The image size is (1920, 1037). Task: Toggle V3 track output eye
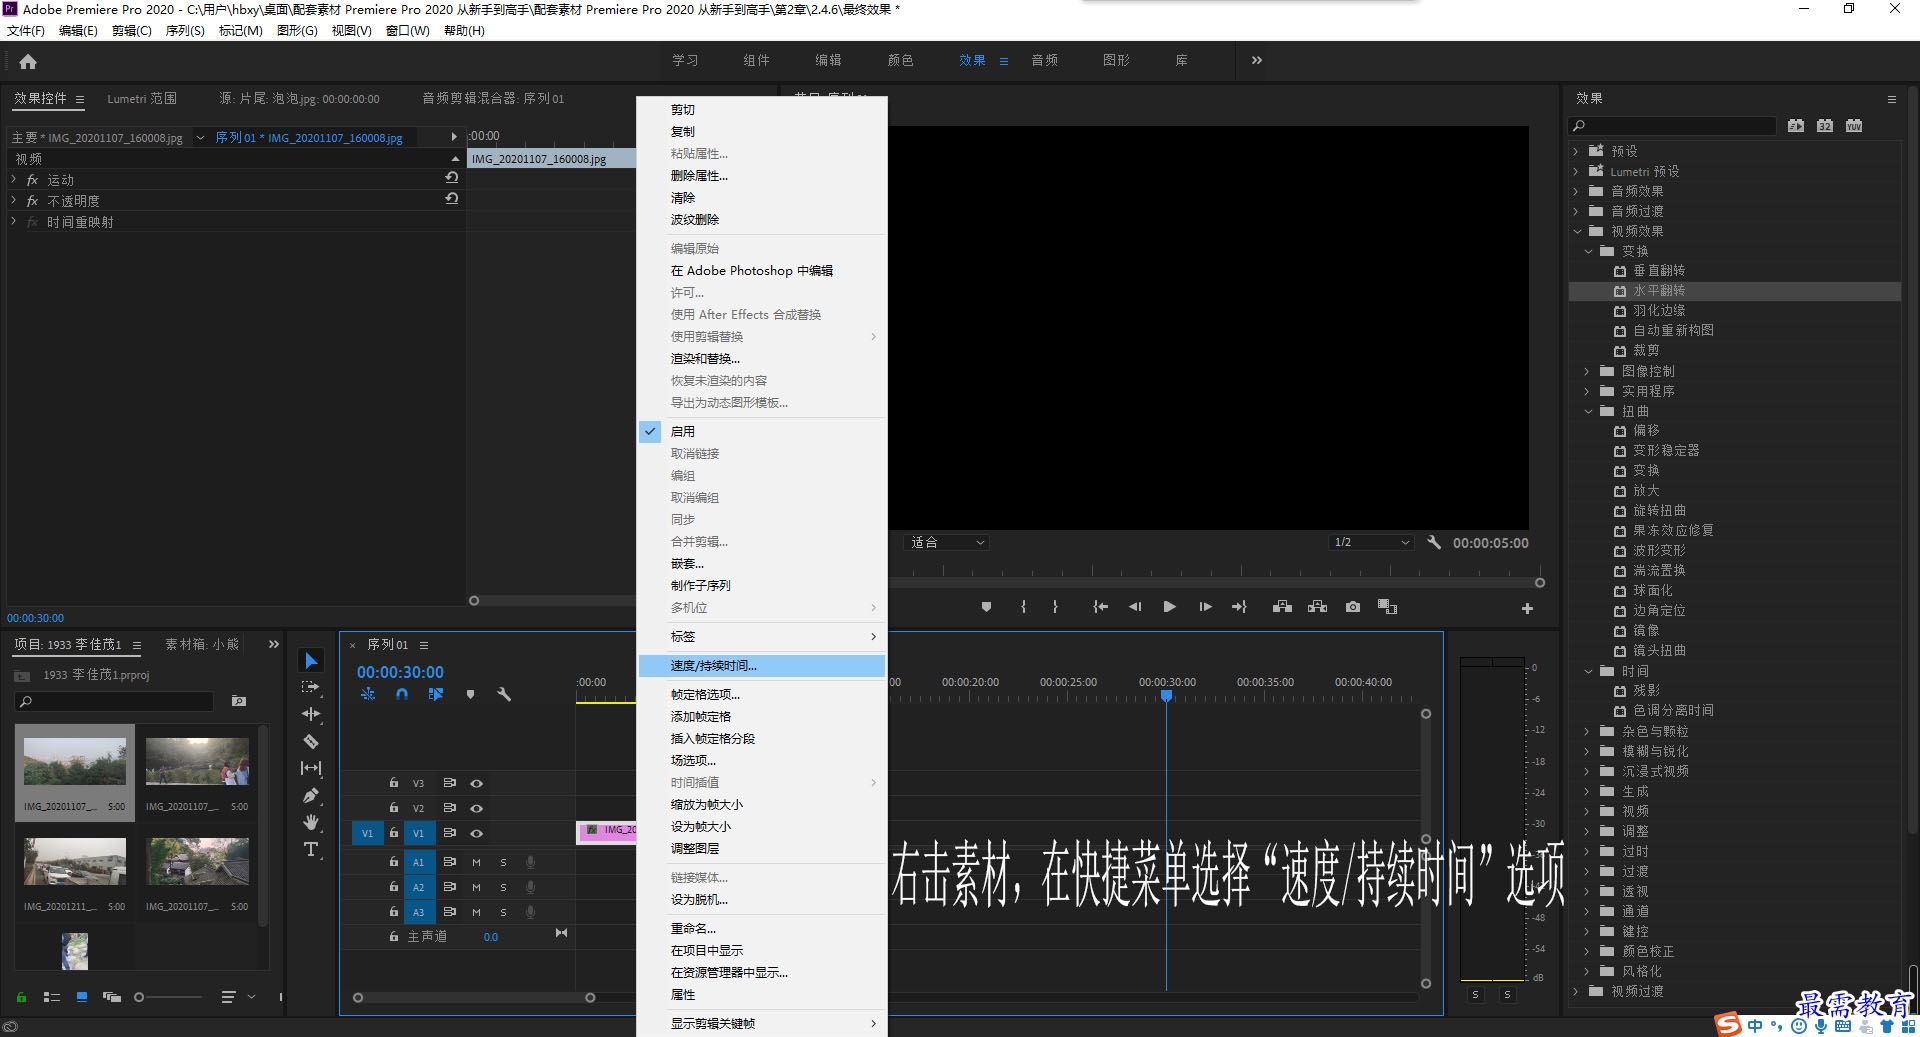[477, 783]
